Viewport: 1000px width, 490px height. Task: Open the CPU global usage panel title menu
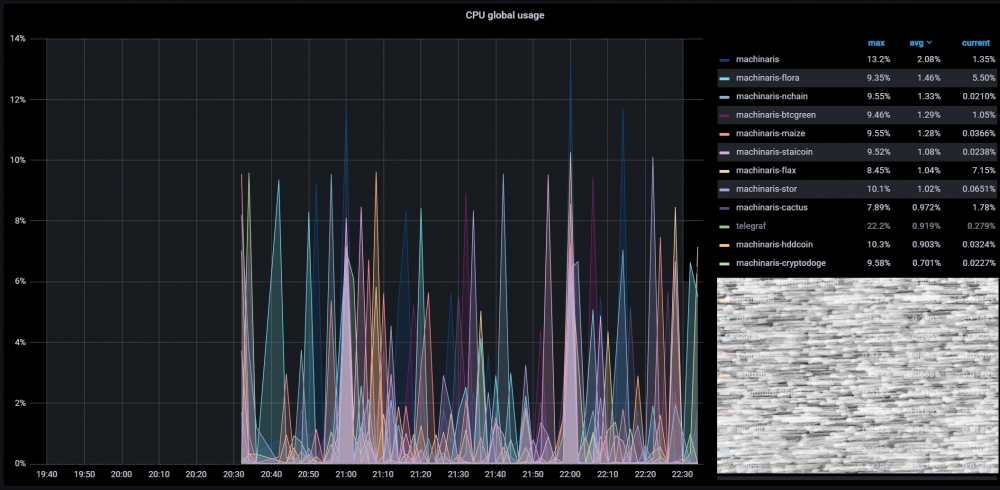point(504,15)
